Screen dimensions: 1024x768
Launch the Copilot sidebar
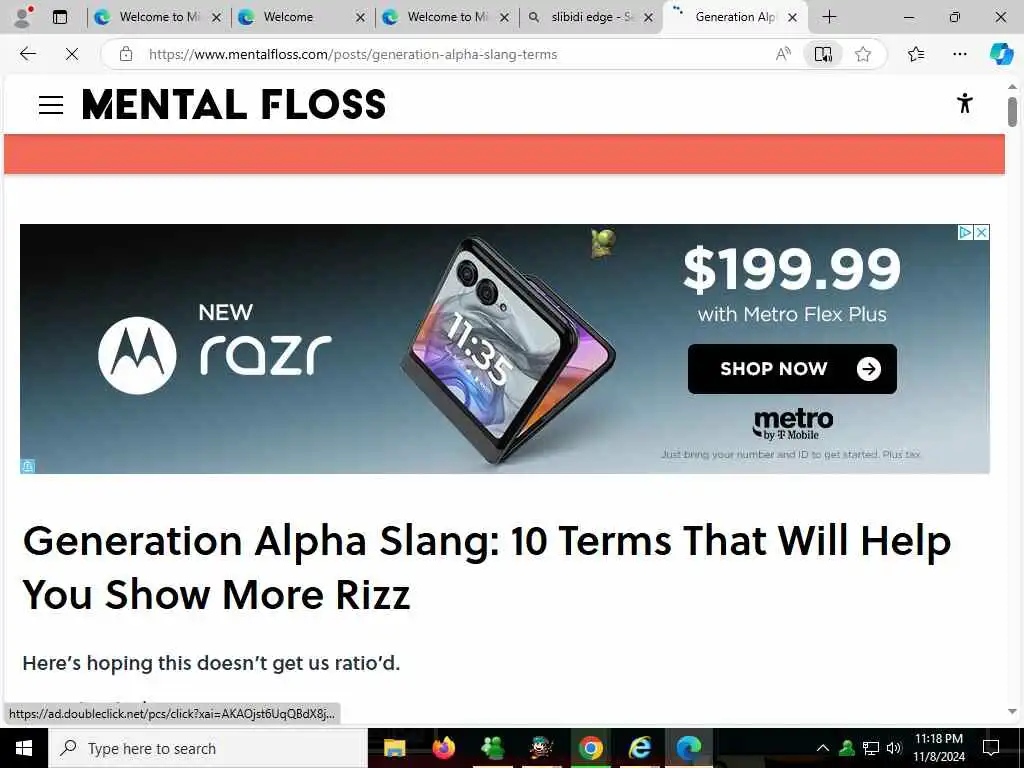pos(1001,54)
